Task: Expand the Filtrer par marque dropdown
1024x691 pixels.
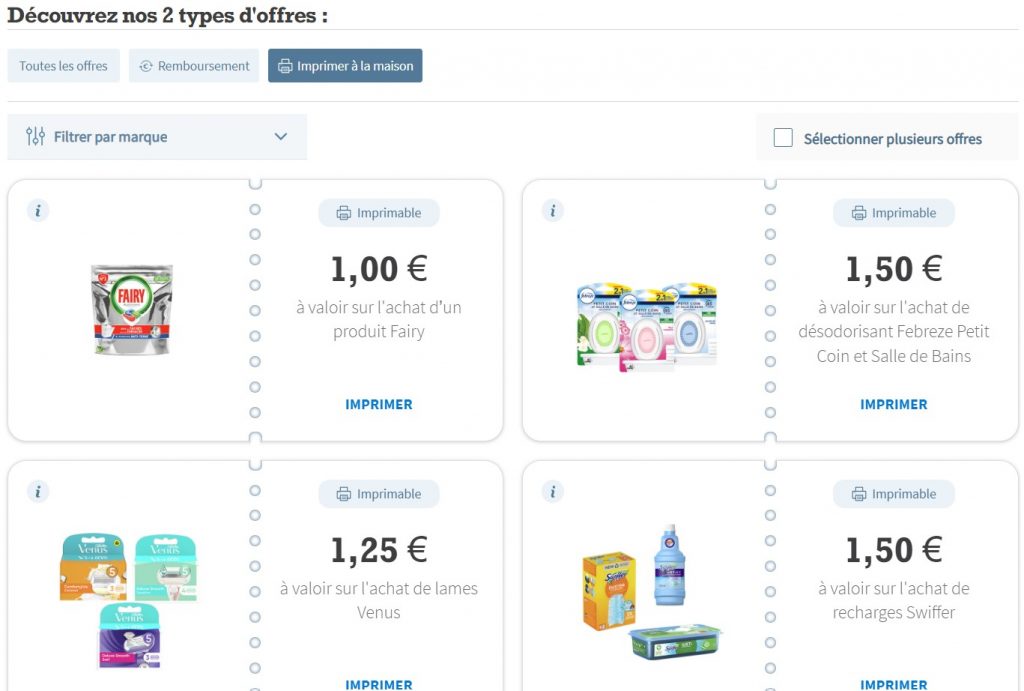Action: [157, 137]
